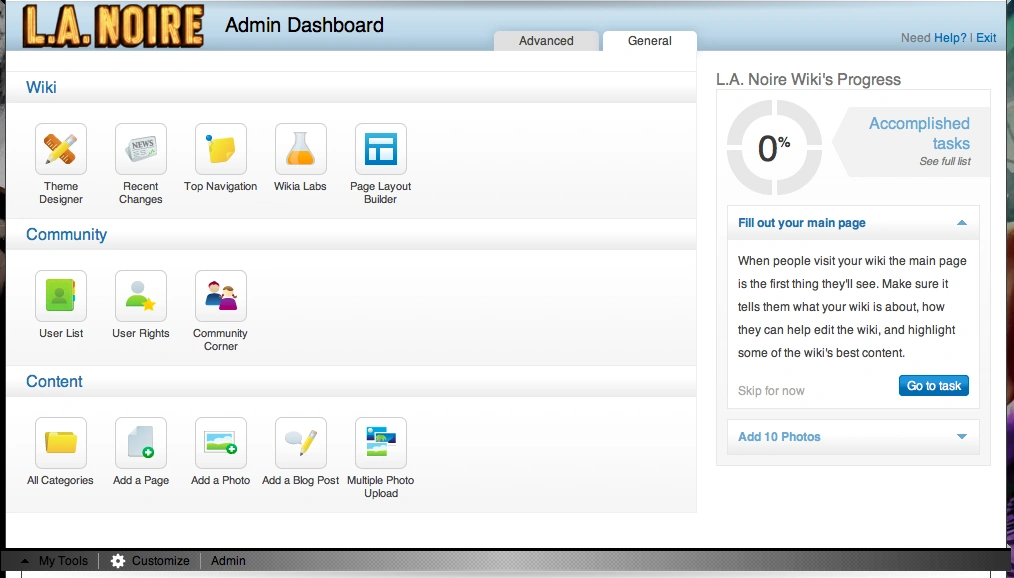The image size is (1014, 578).
Task: Click the Wiki section heading
Action: pos(41,87)
